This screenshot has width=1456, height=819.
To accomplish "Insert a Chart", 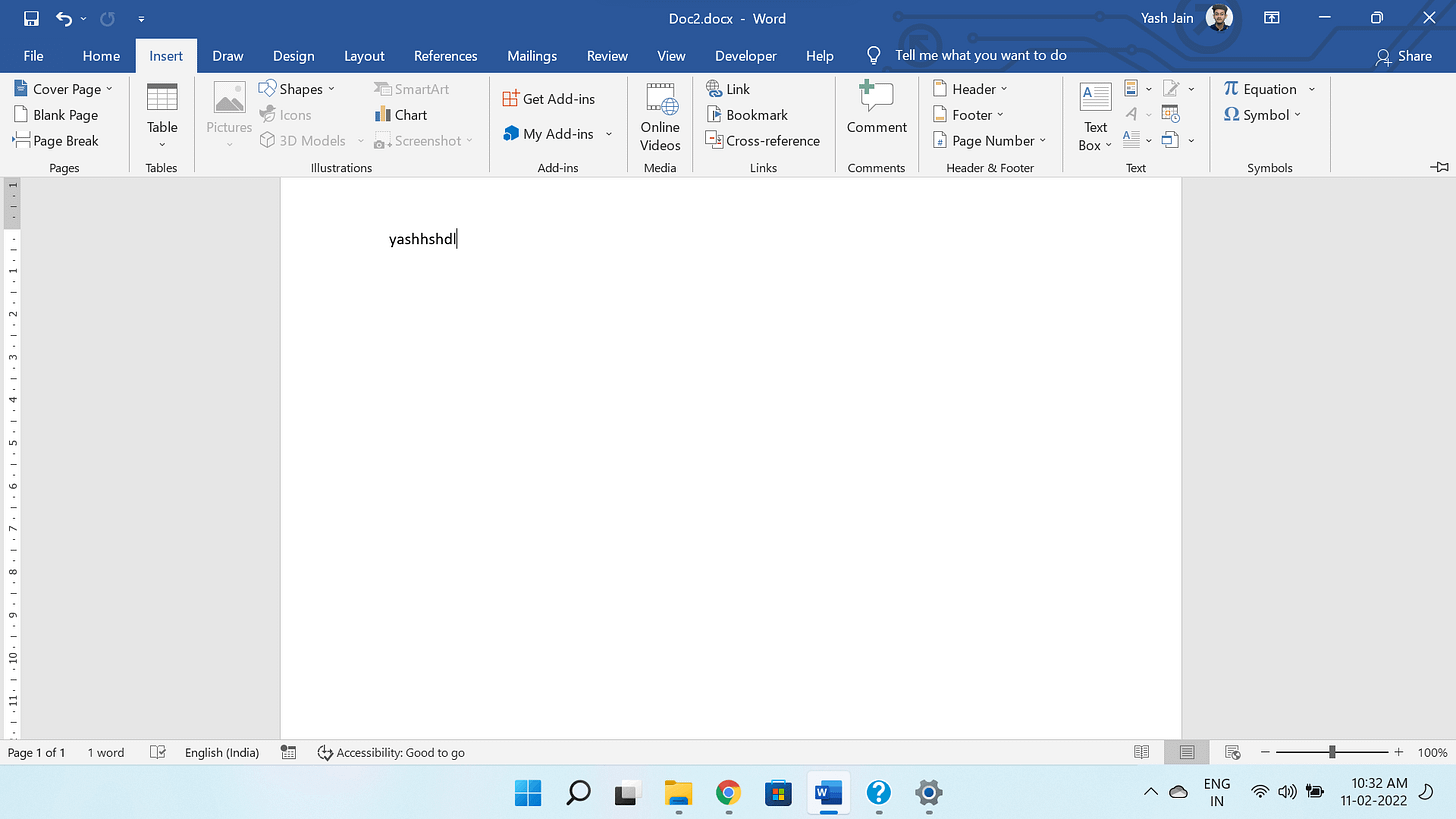I will 400,114.
